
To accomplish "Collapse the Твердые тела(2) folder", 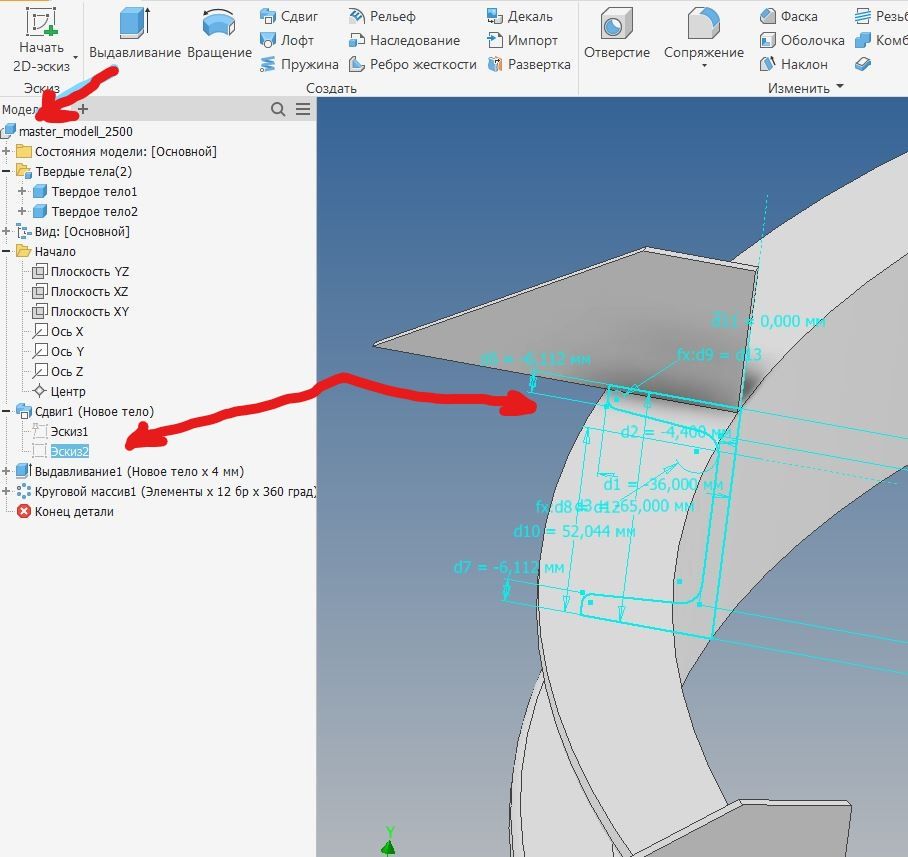I will coord(6,171).
